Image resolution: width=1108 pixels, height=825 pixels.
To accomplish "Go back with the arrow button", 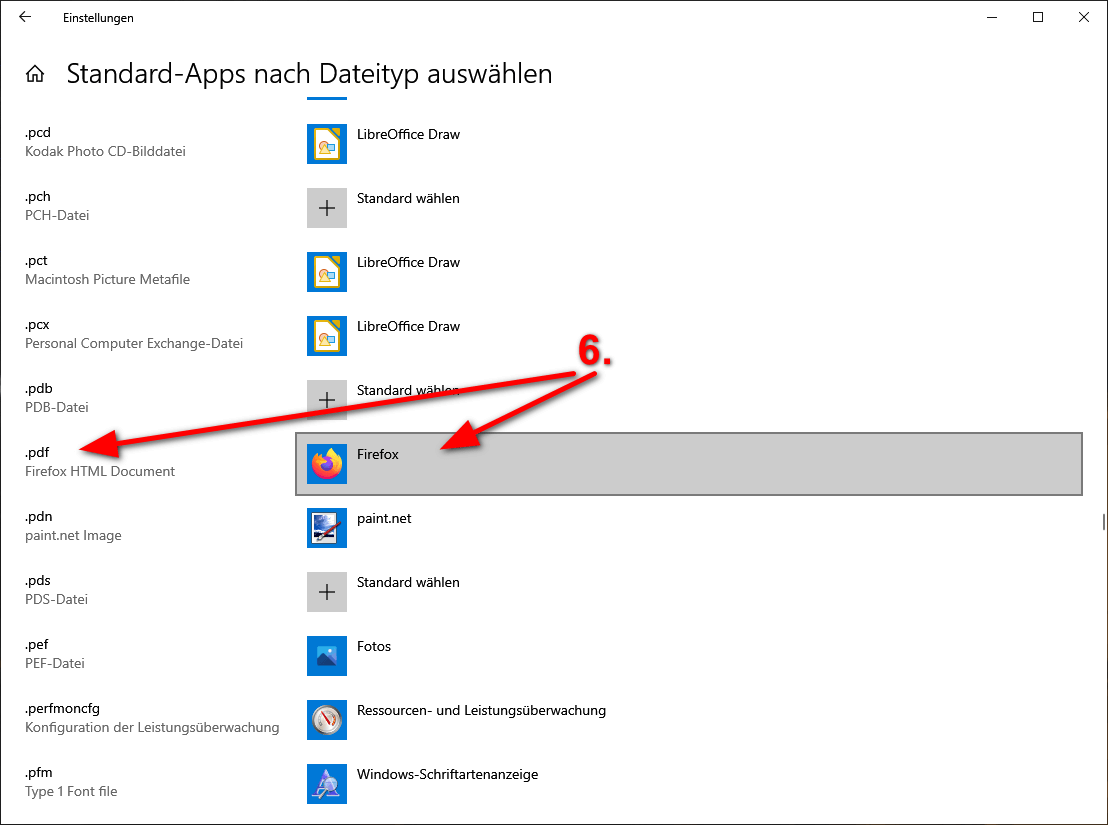I will point(25,17).
